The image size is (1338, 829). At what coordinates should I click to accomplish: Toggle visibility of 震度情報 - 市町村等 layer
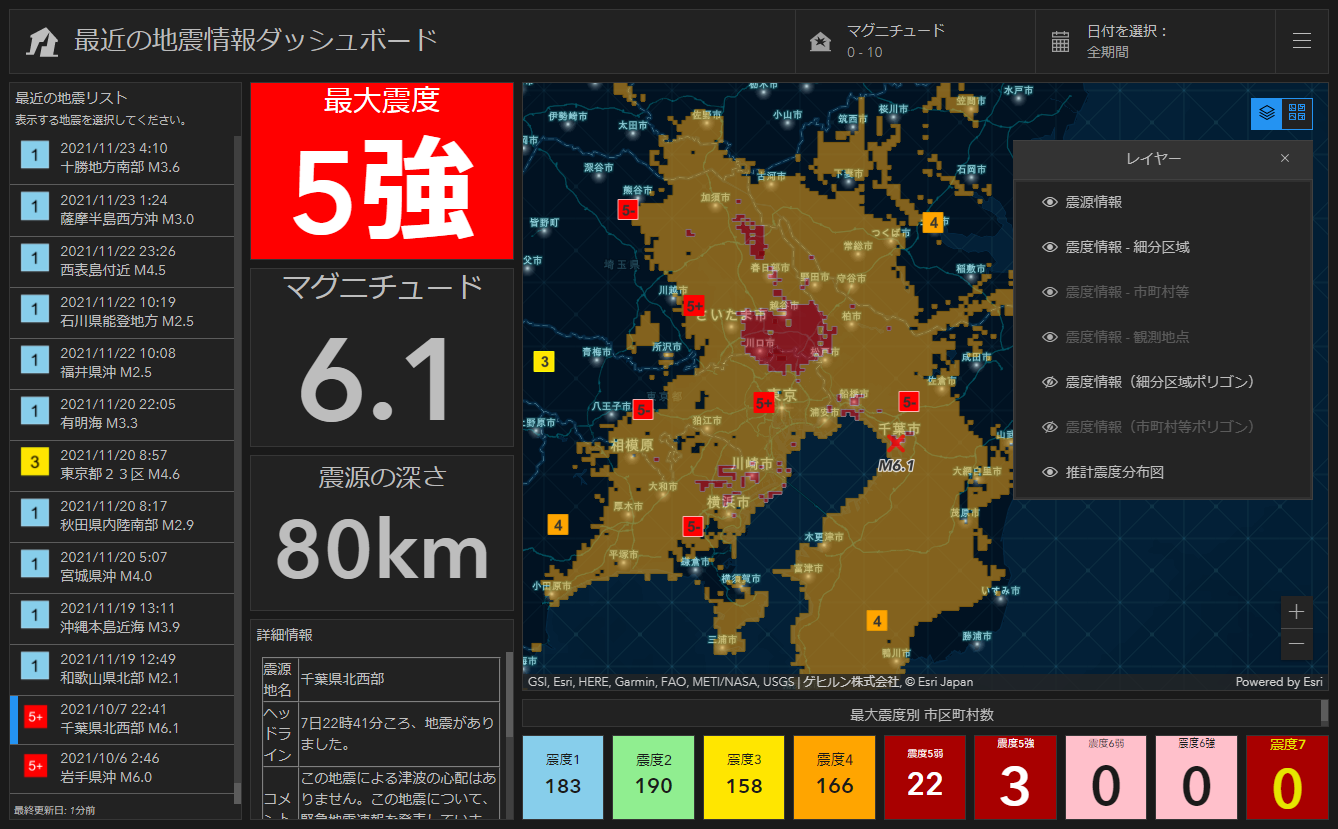pos(1050,292)
